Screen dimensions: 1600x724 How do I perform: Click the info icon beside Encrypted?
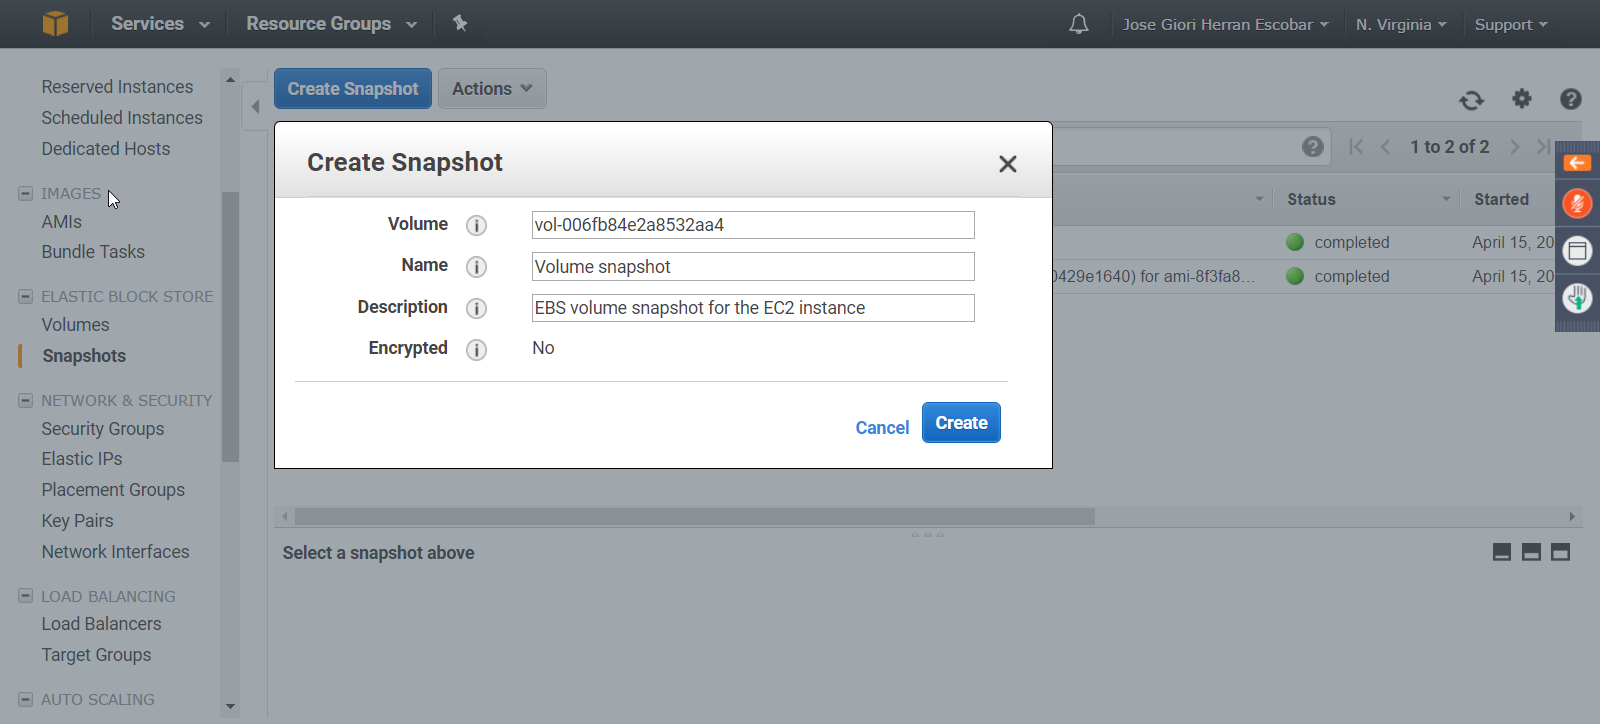[x=477, y=349]
